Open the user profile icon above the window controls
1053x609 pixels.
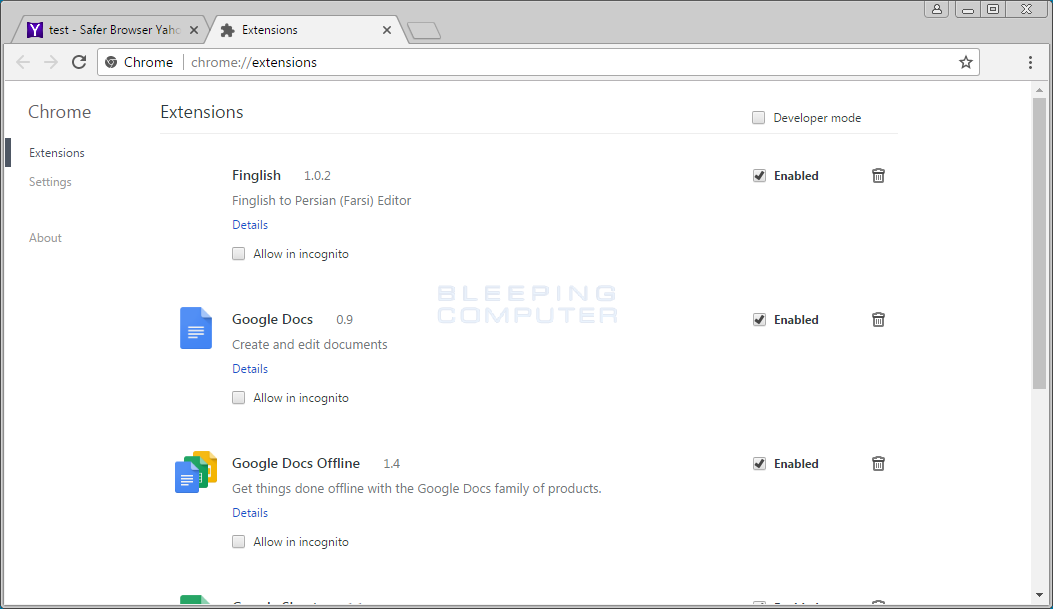pyautogui.click(x=936, y=9)
